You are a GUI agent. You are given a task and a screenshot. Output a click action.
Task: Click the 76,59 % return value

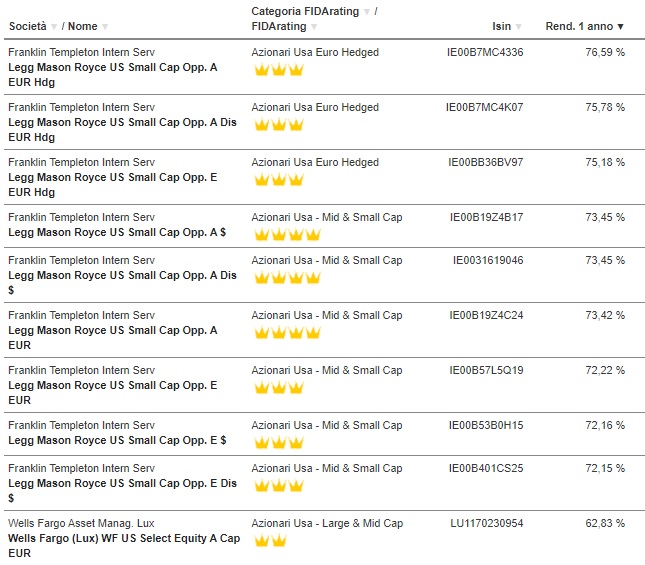(x=605, y=52)
